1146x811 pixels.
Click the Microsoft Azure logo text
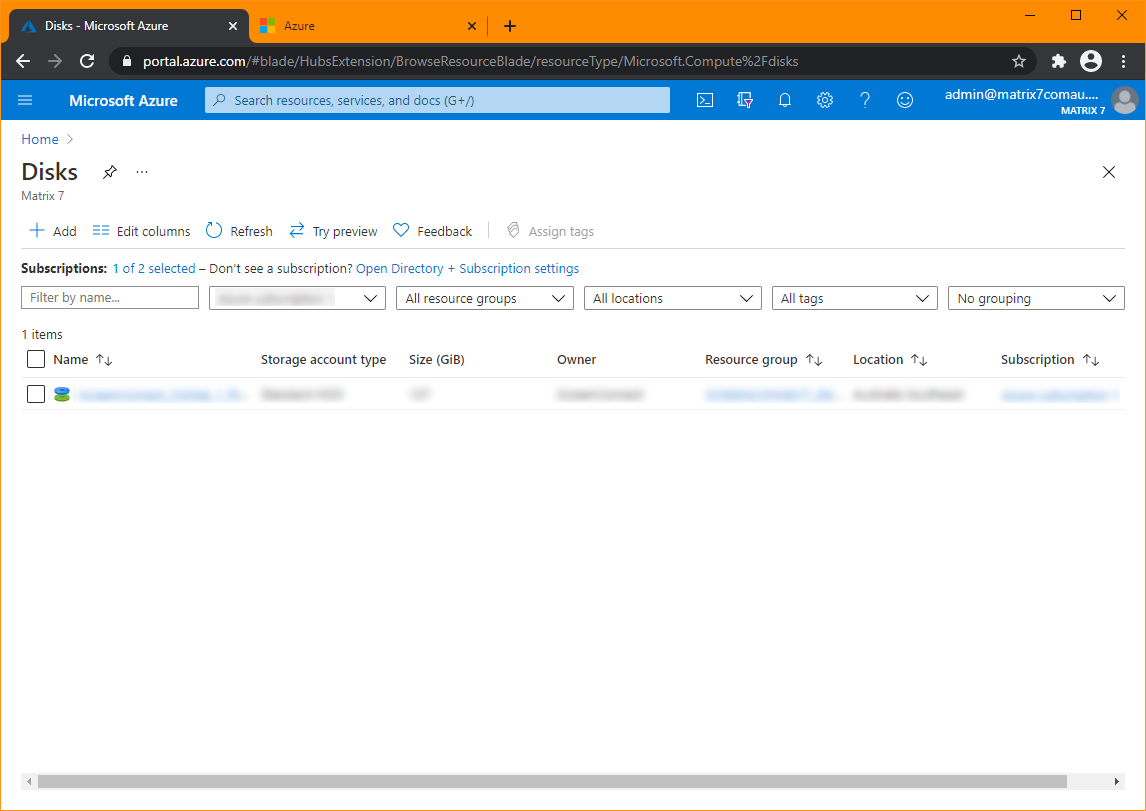pyautogui.click(x=124, y=101)
